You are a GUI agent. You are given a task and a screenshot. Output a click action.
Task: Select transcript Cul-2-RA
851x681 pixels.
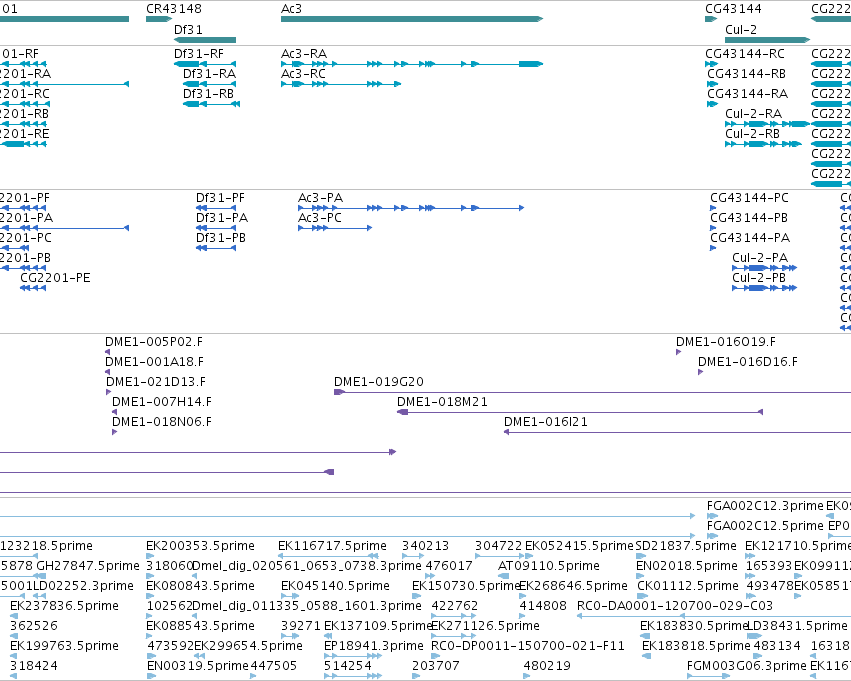pyautogui.click(x=767, y=124)
